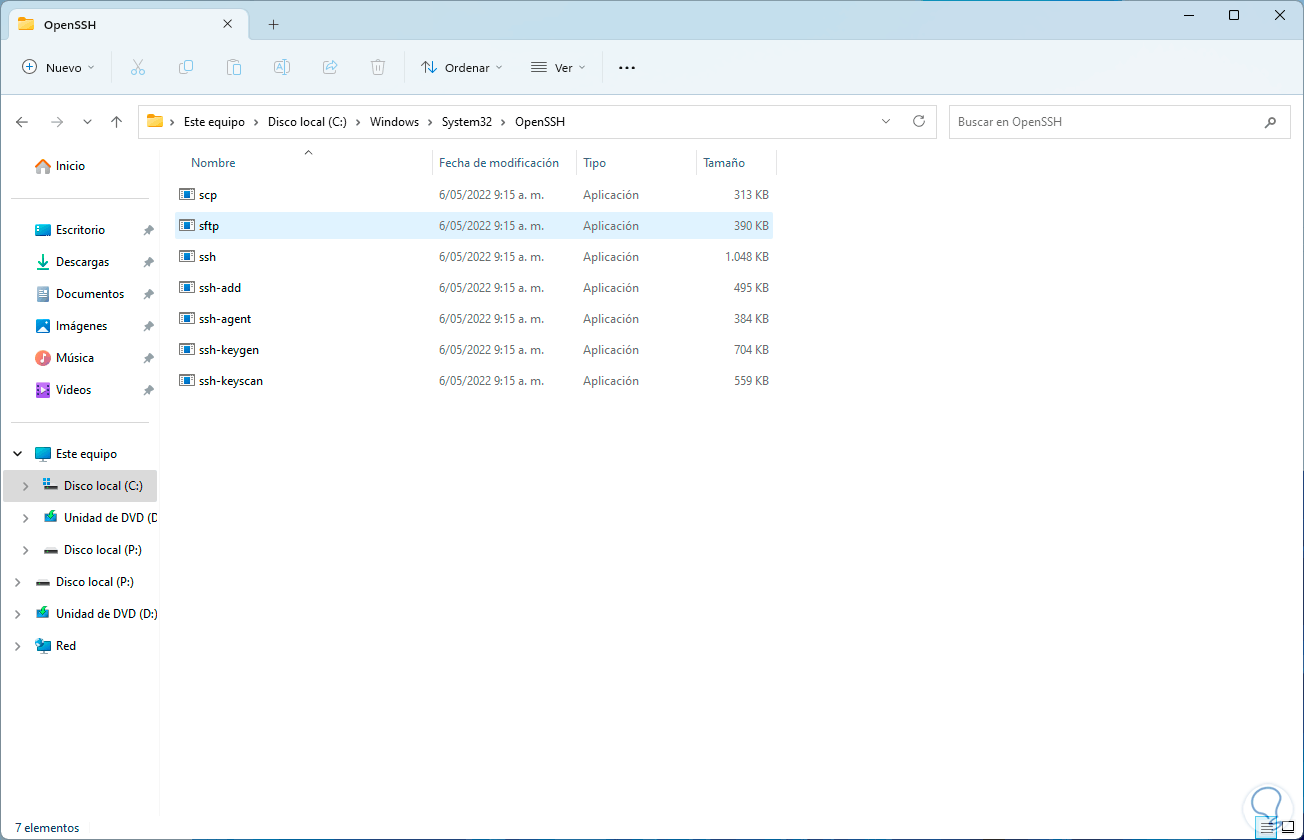This screenshot has width=1304, height=840.
Task: Unpin Descargas using its pin icon
Action: [148, 262]
